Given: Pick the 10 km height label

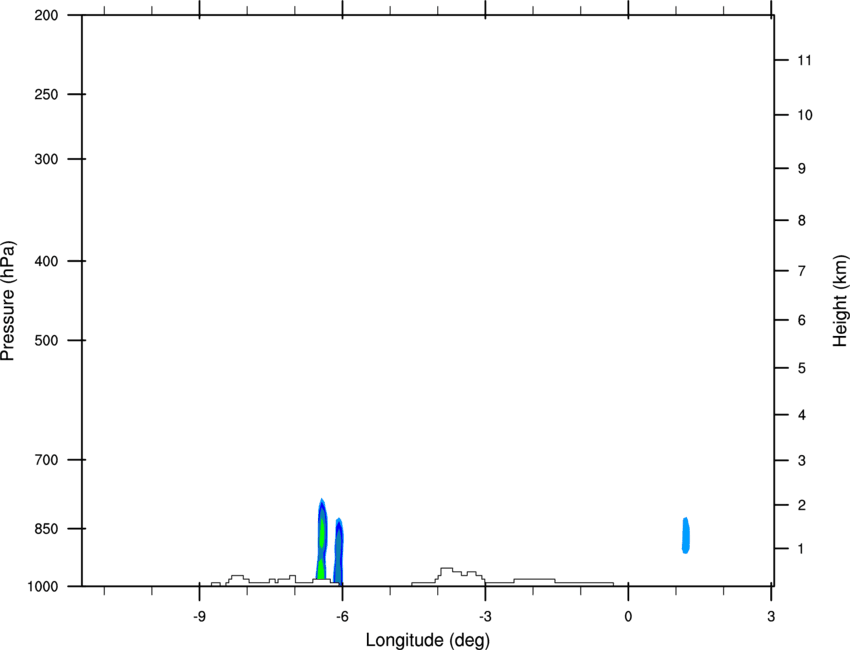Looking at the screenshot, I should point(805,115).
